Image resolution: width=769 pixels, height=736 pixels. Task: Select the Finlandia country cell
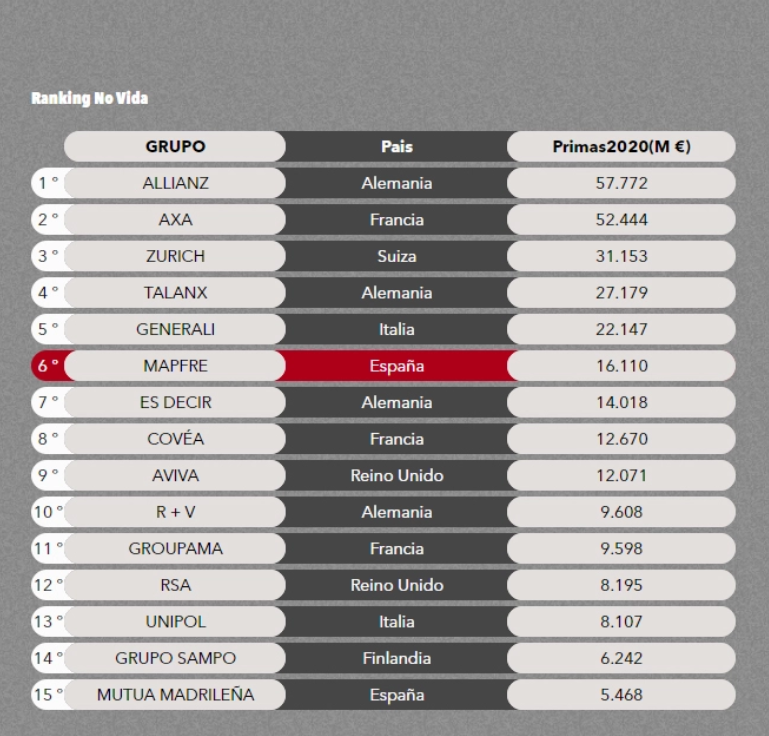396,658
